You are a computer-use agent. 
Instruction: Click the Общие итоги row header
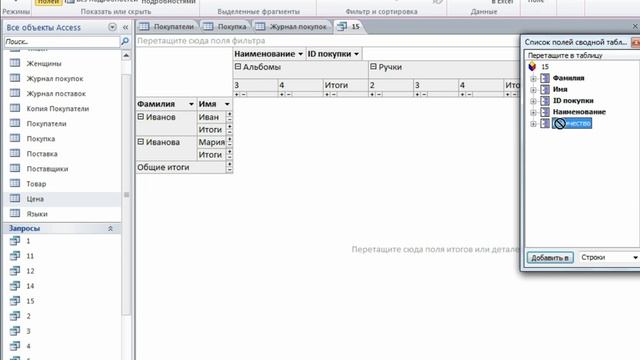(x=181, y=167)
